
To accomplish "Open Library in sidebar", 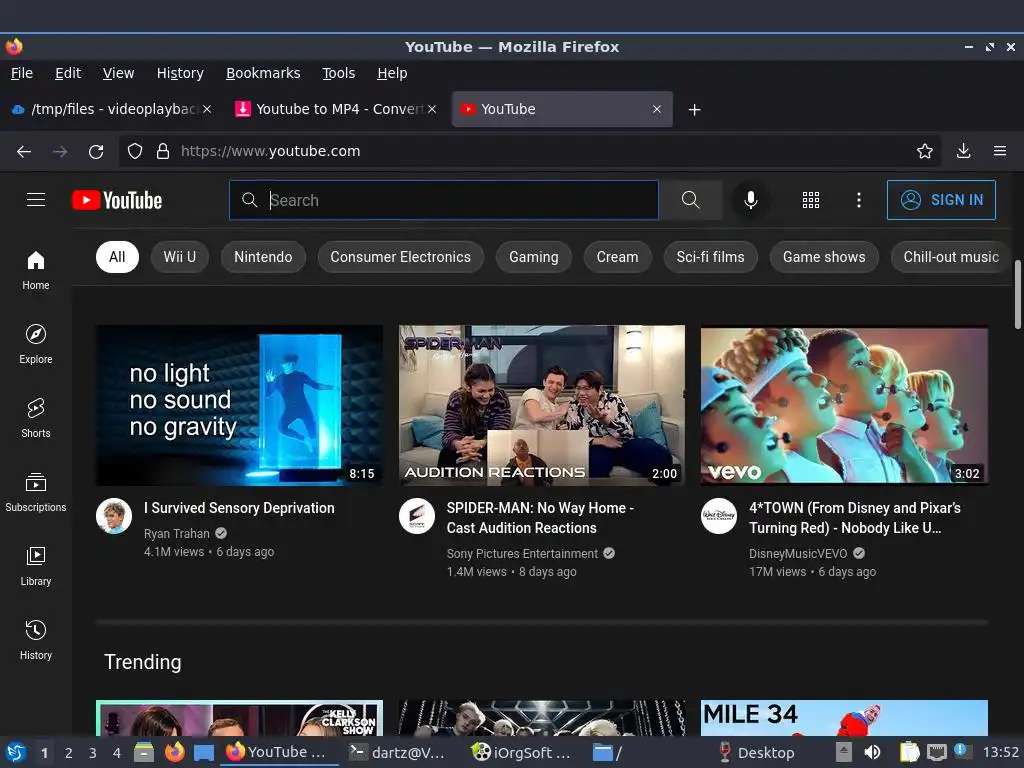I will click(36, 566).
